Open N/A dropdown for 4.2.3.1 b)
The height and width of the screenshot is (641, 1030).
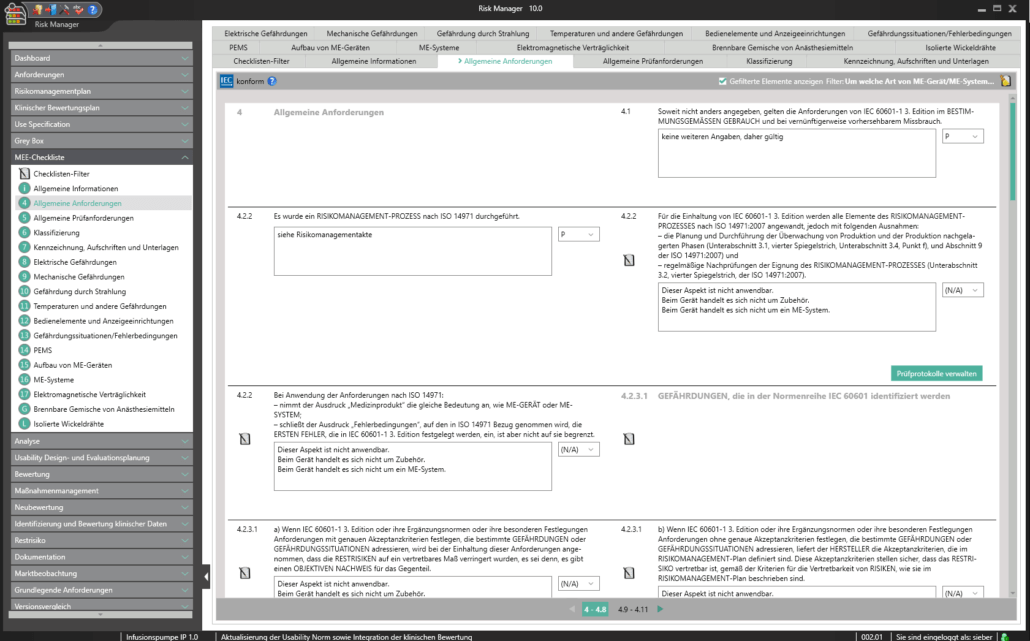962,593
